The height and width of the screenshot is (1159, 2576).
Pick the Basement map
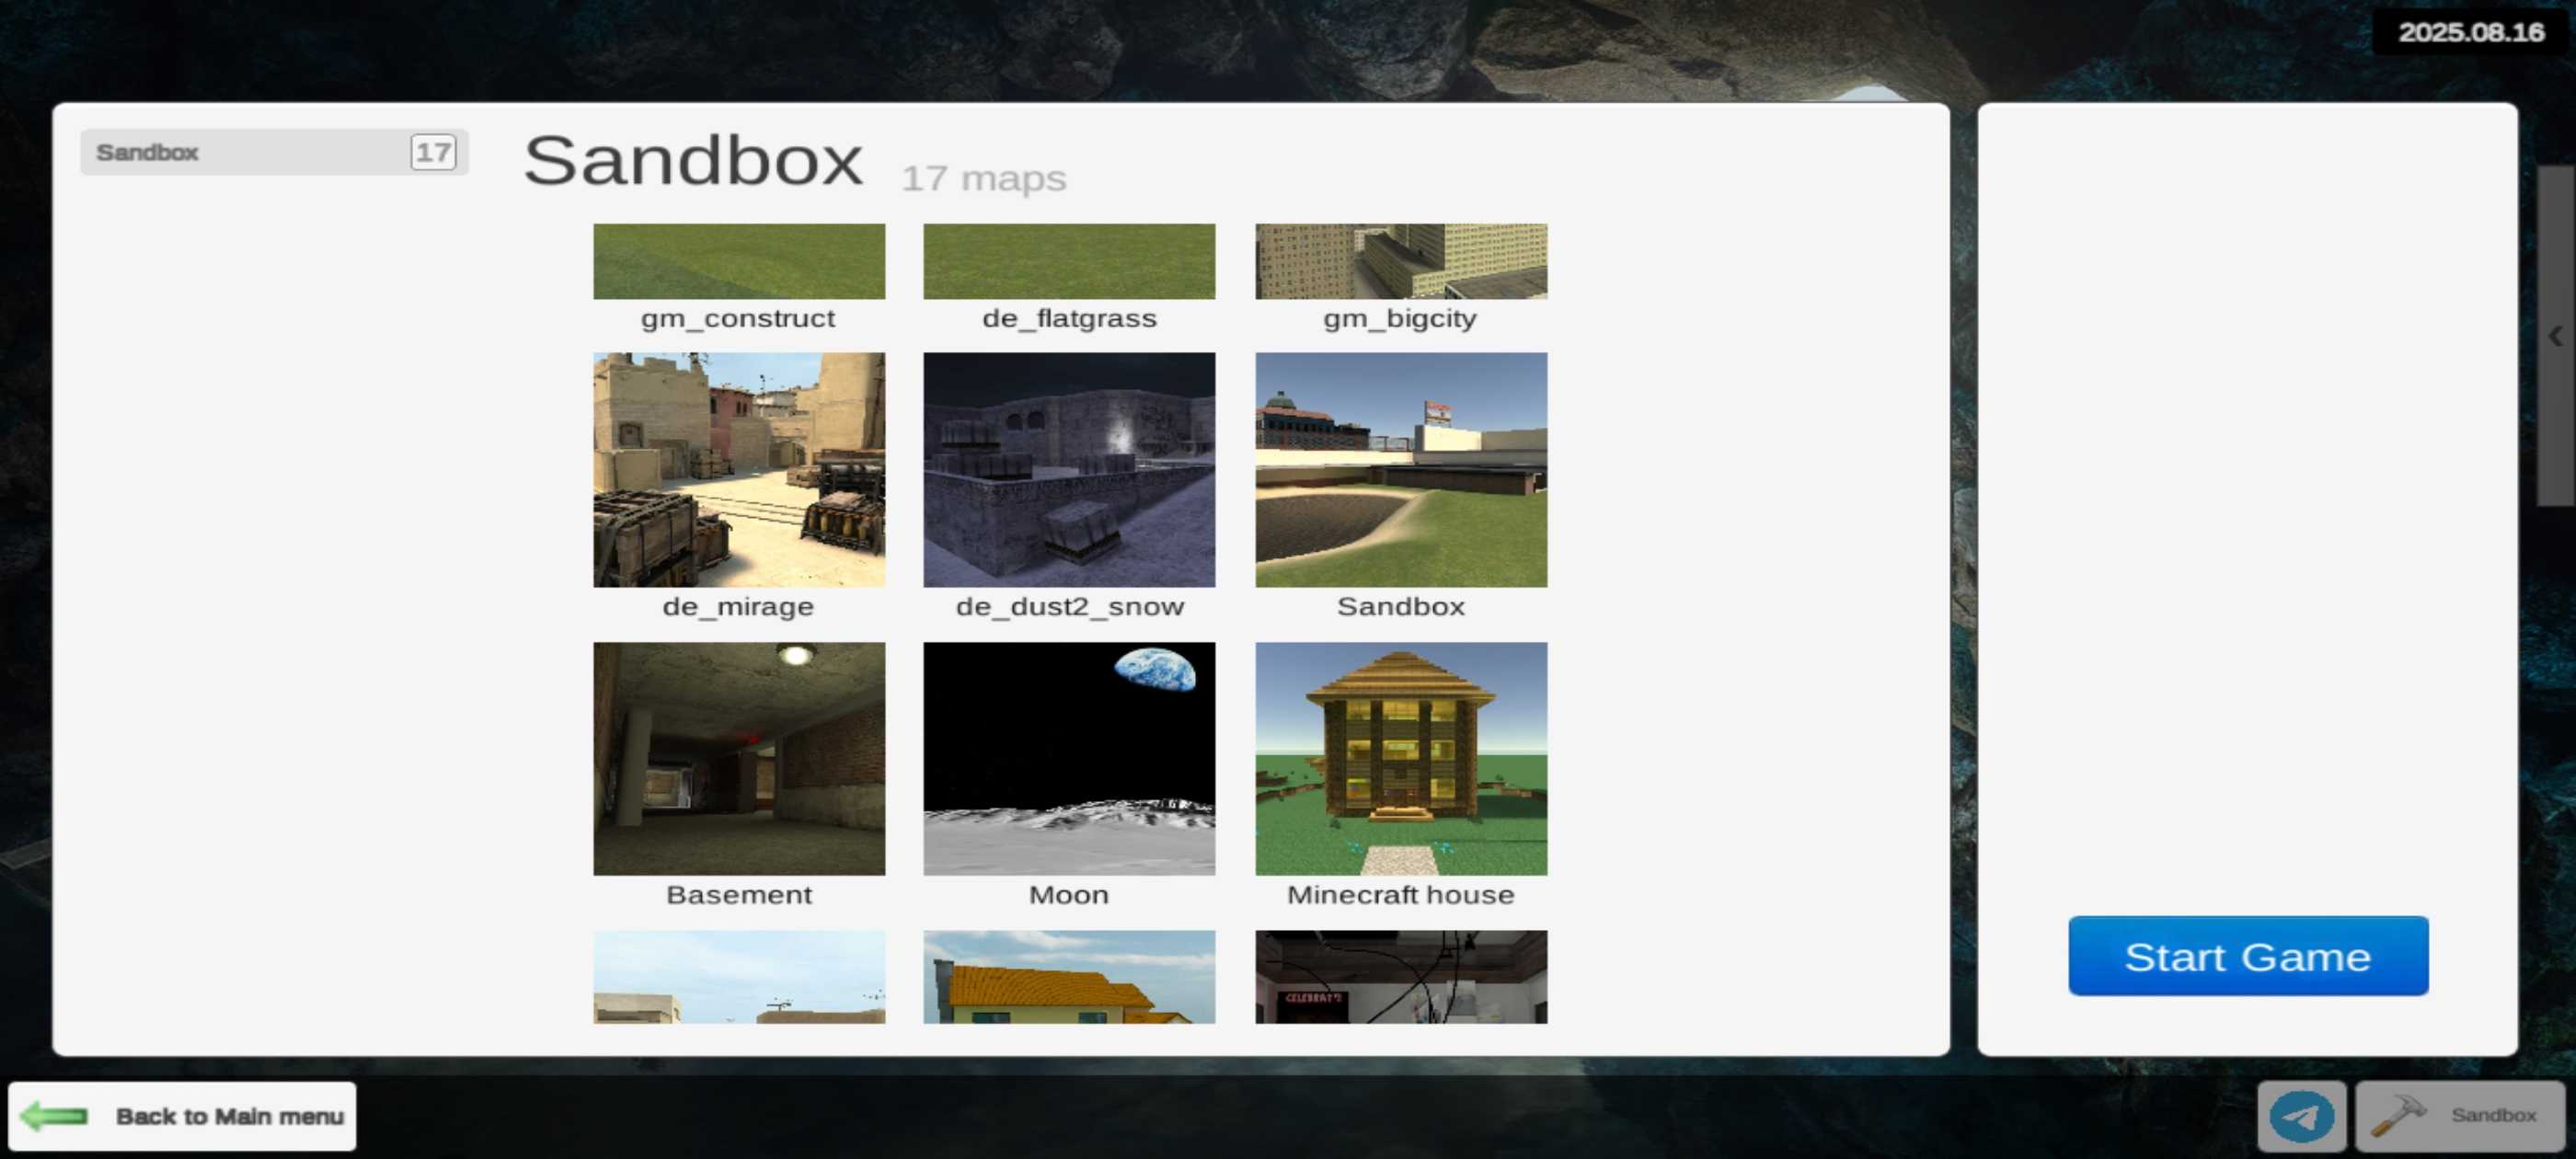tap(738, 759)
